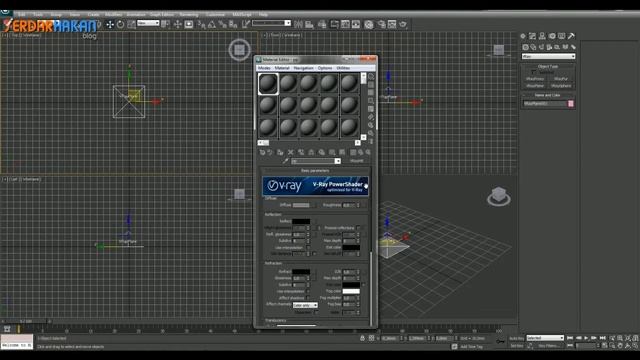Click the Select by Material icon

point(371,133)
